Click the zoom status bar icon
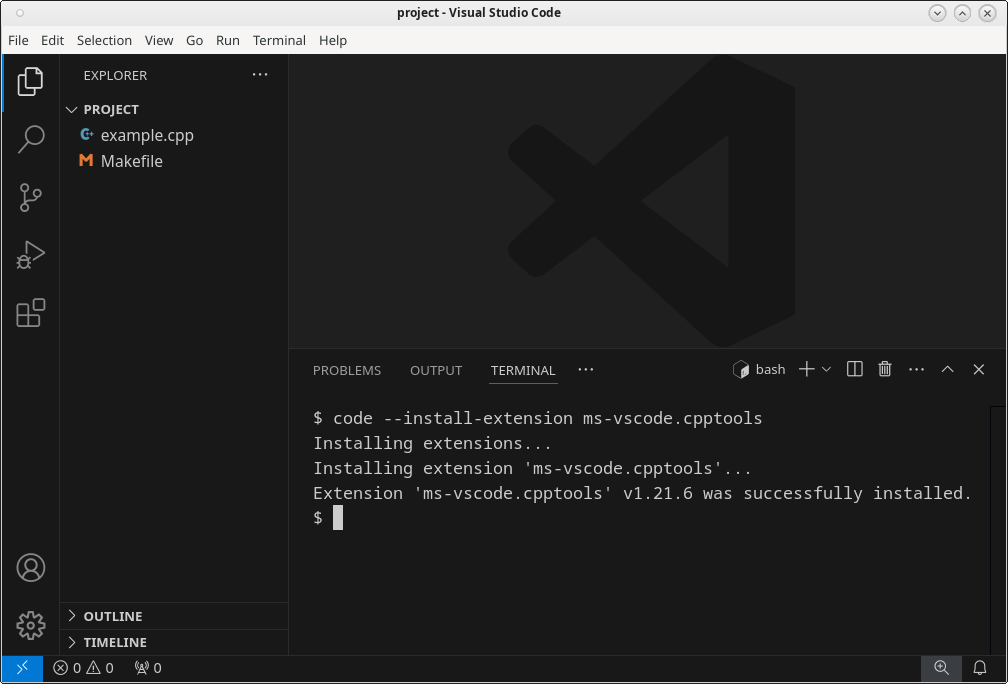The image size is (1008, 684). click(941, 669)
